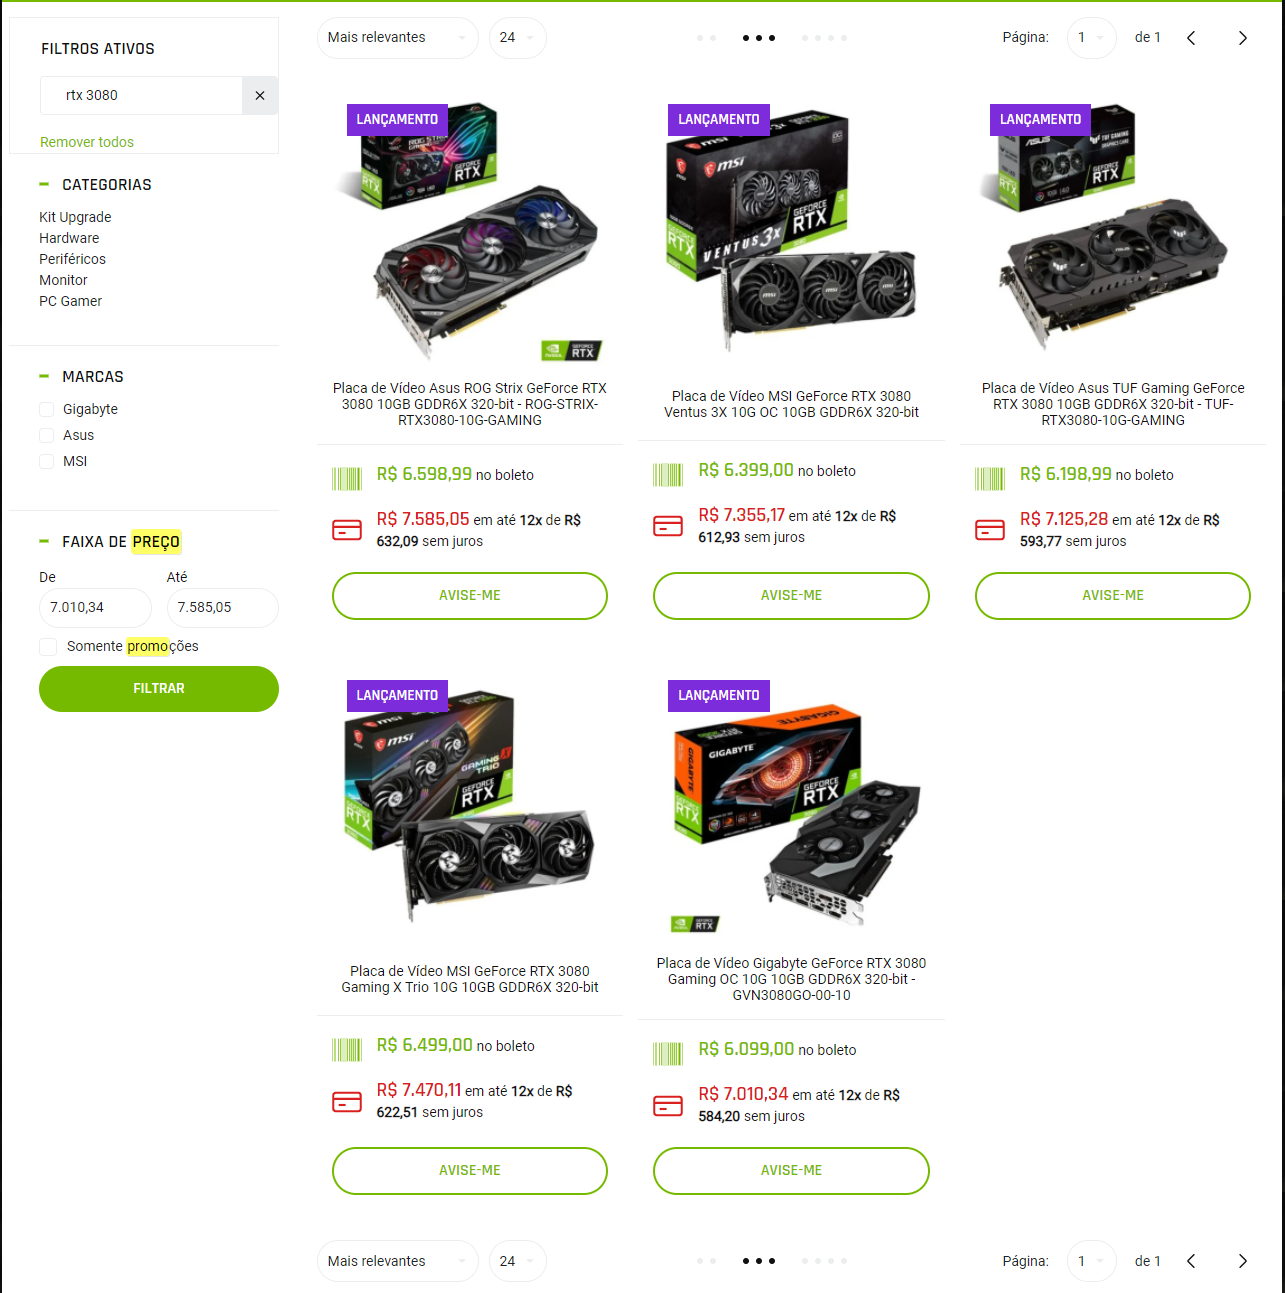
Task: Click the green Filtrar button
Action: [159, 689]
